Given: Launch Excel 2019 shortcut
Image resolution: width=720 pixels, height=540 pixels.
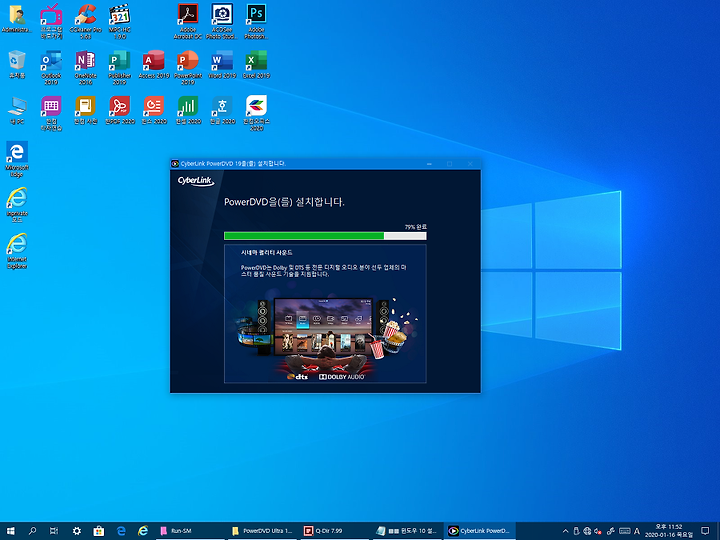Looking at the screenshot, I should point(256,64).
